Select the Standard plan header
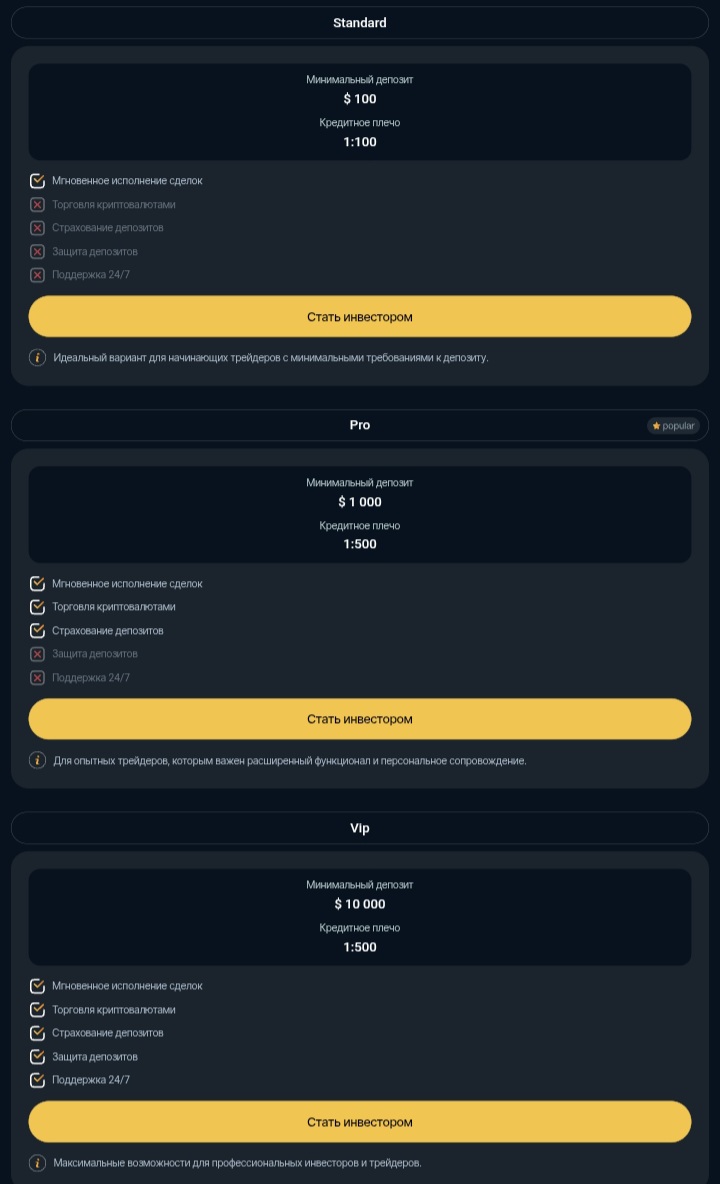Image resolution: width=720 pixels, height=1184 pixels. [360, 23]
